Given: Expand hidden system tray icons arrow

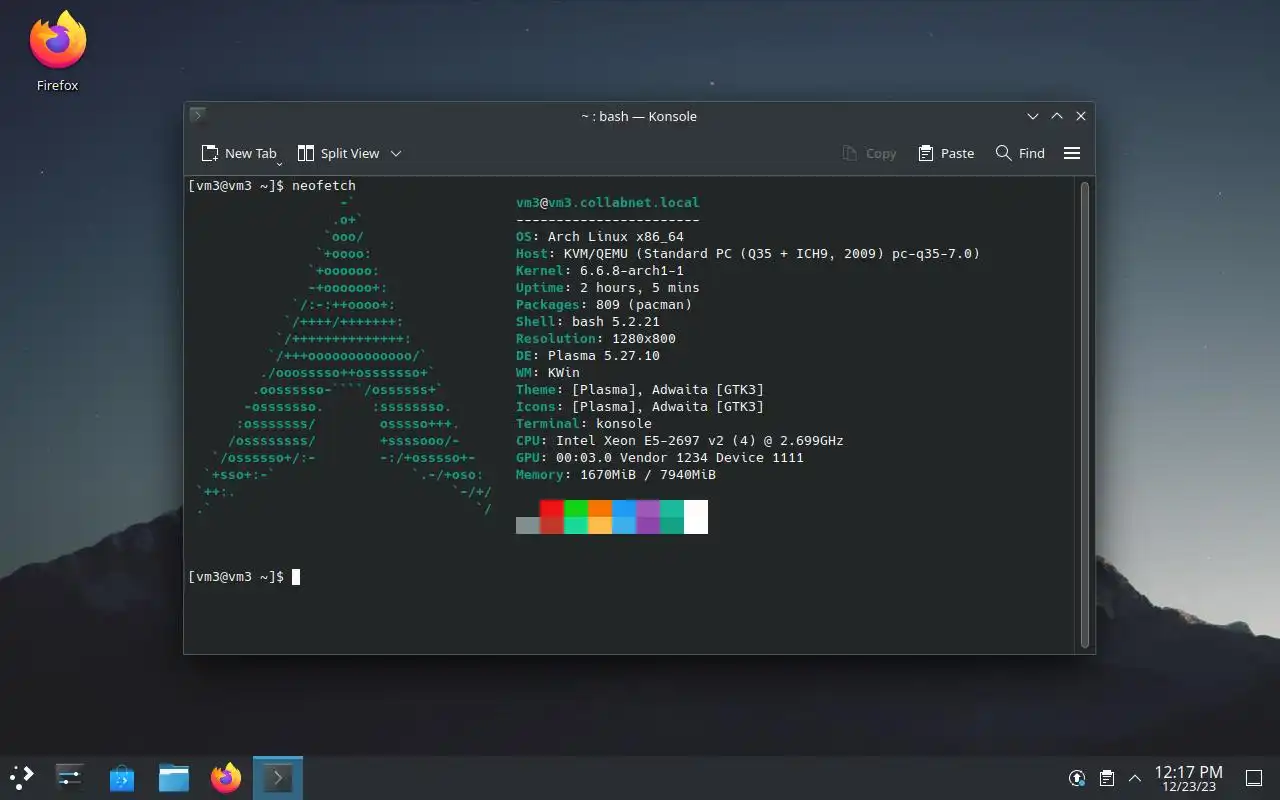Looking at the screenshot, I should [x=1135, y=778].
